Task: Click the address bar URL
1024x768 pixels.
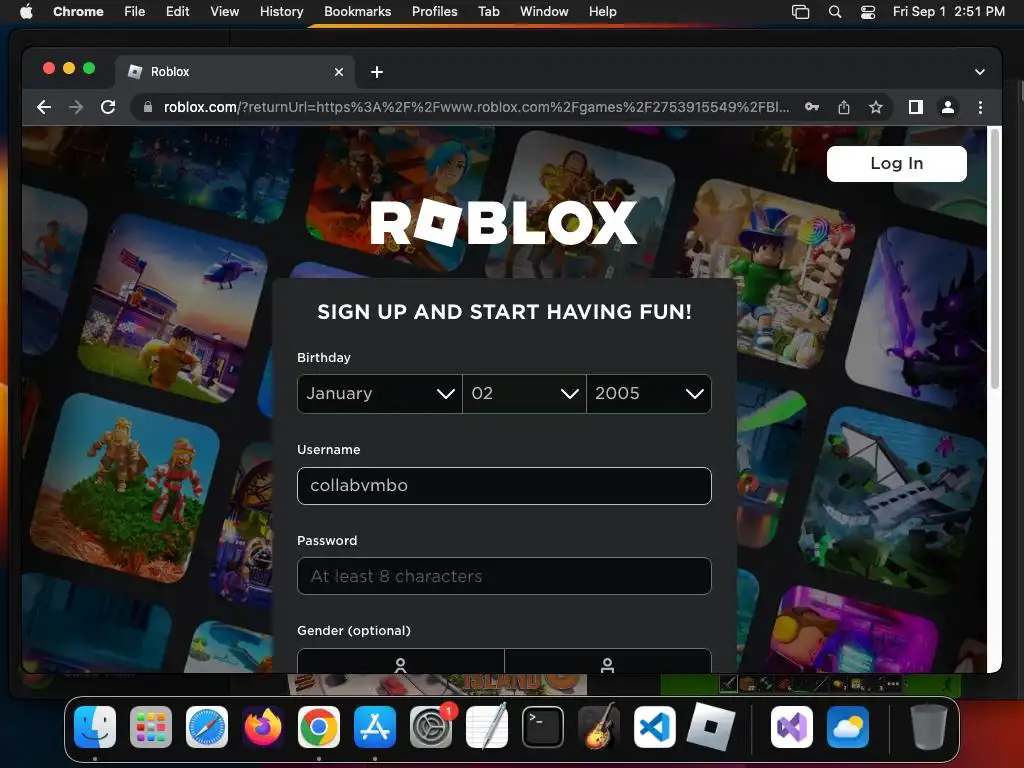Action: tap(476, 107)
